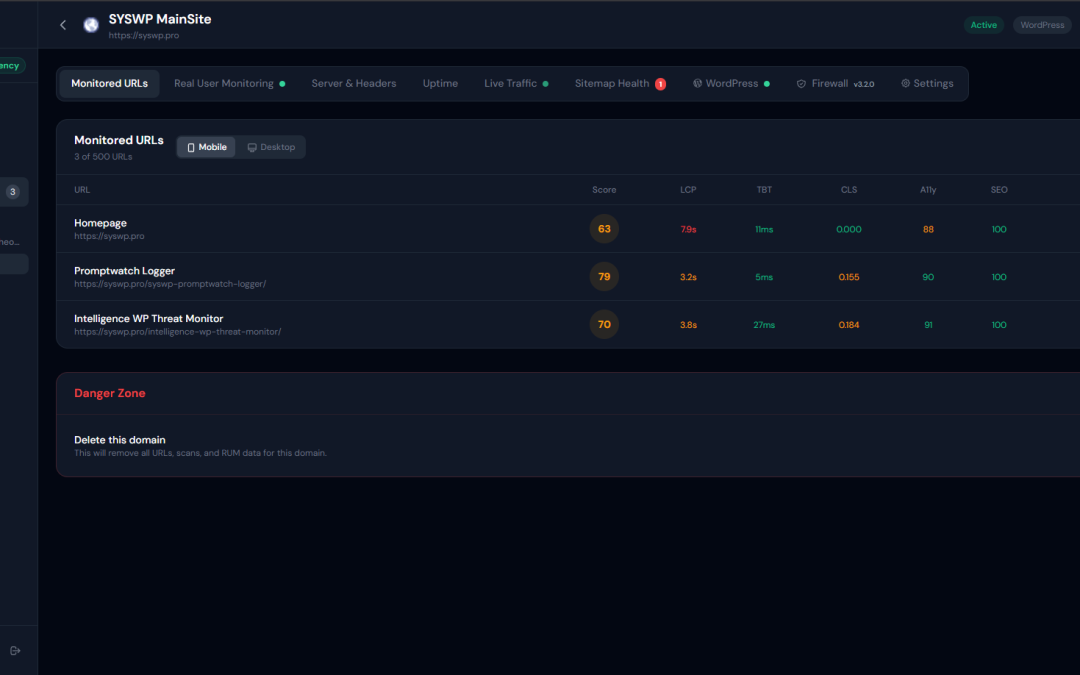
Task: Open the Intelligence WP Threat Monitor row
Action: (568, 324)
